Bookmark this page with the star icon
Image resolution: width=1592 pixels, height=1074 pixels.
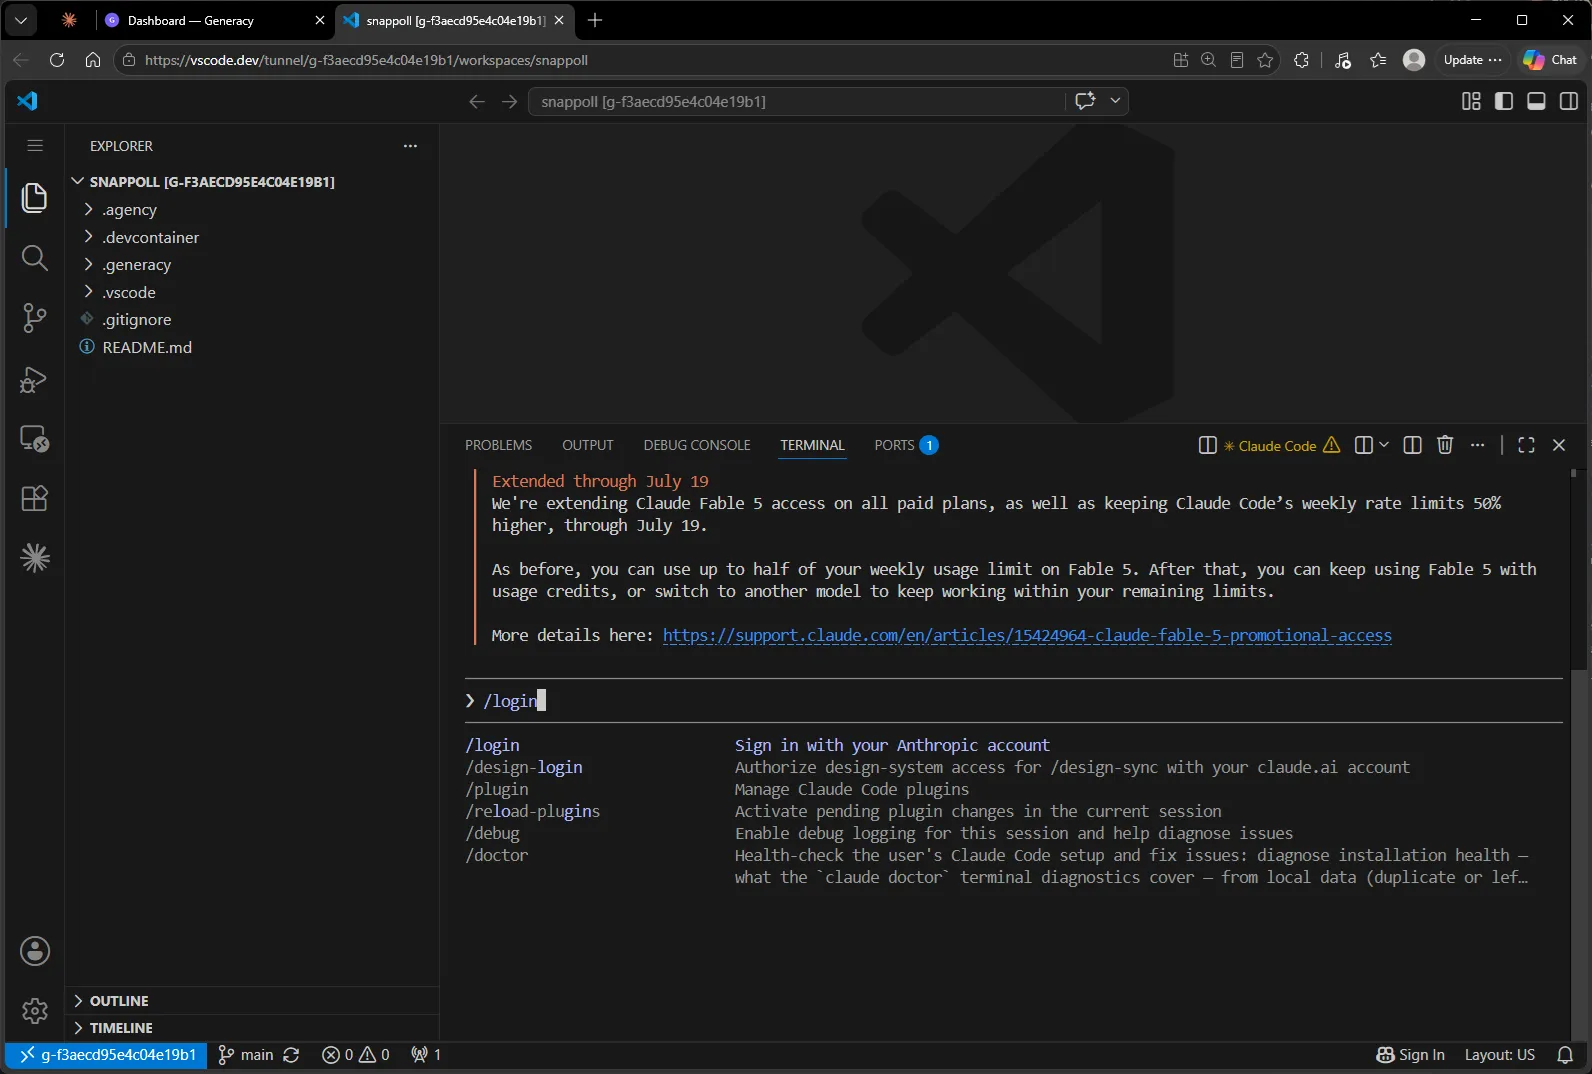pyautogui.click(x=1265, y=60)
